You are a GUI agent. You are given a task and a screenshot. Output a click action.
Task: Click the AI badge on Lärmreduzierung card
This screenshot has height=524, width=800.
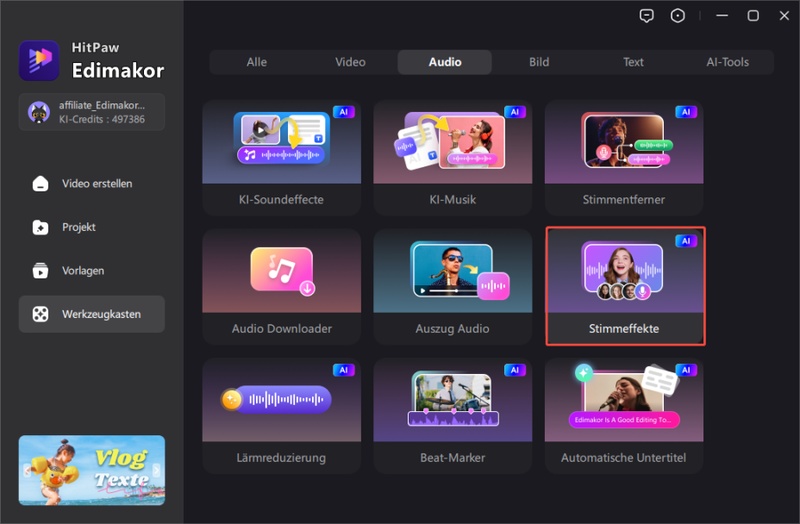[x=343, y=370]
